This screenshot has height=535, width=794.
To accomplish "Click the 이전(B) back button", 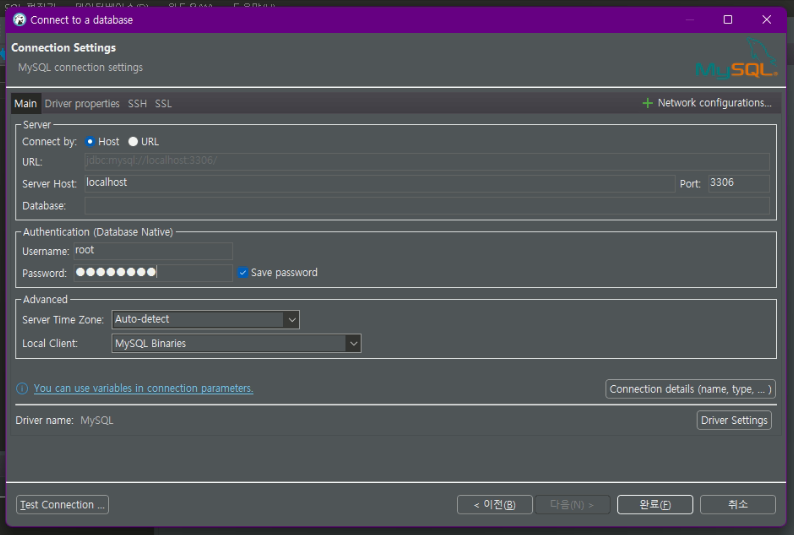I will tap(495, 505).
